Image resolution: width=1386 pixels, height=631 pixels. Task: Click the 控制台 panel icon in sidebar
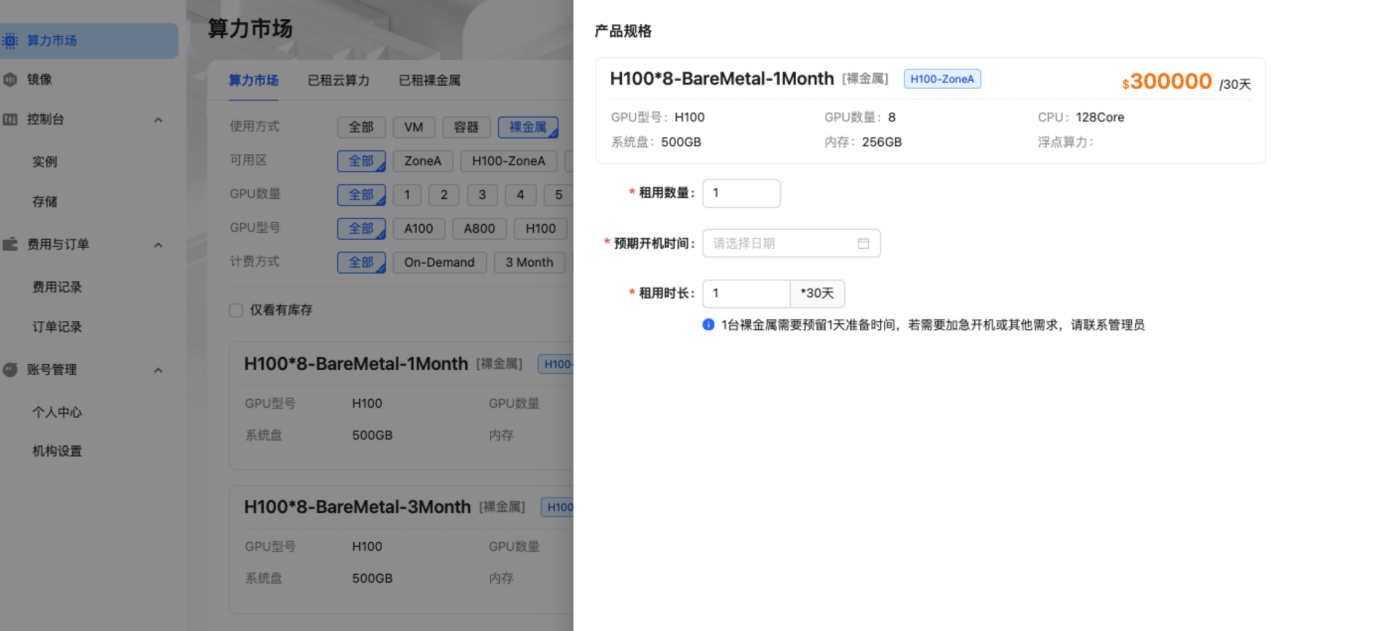tap(10, 120)
